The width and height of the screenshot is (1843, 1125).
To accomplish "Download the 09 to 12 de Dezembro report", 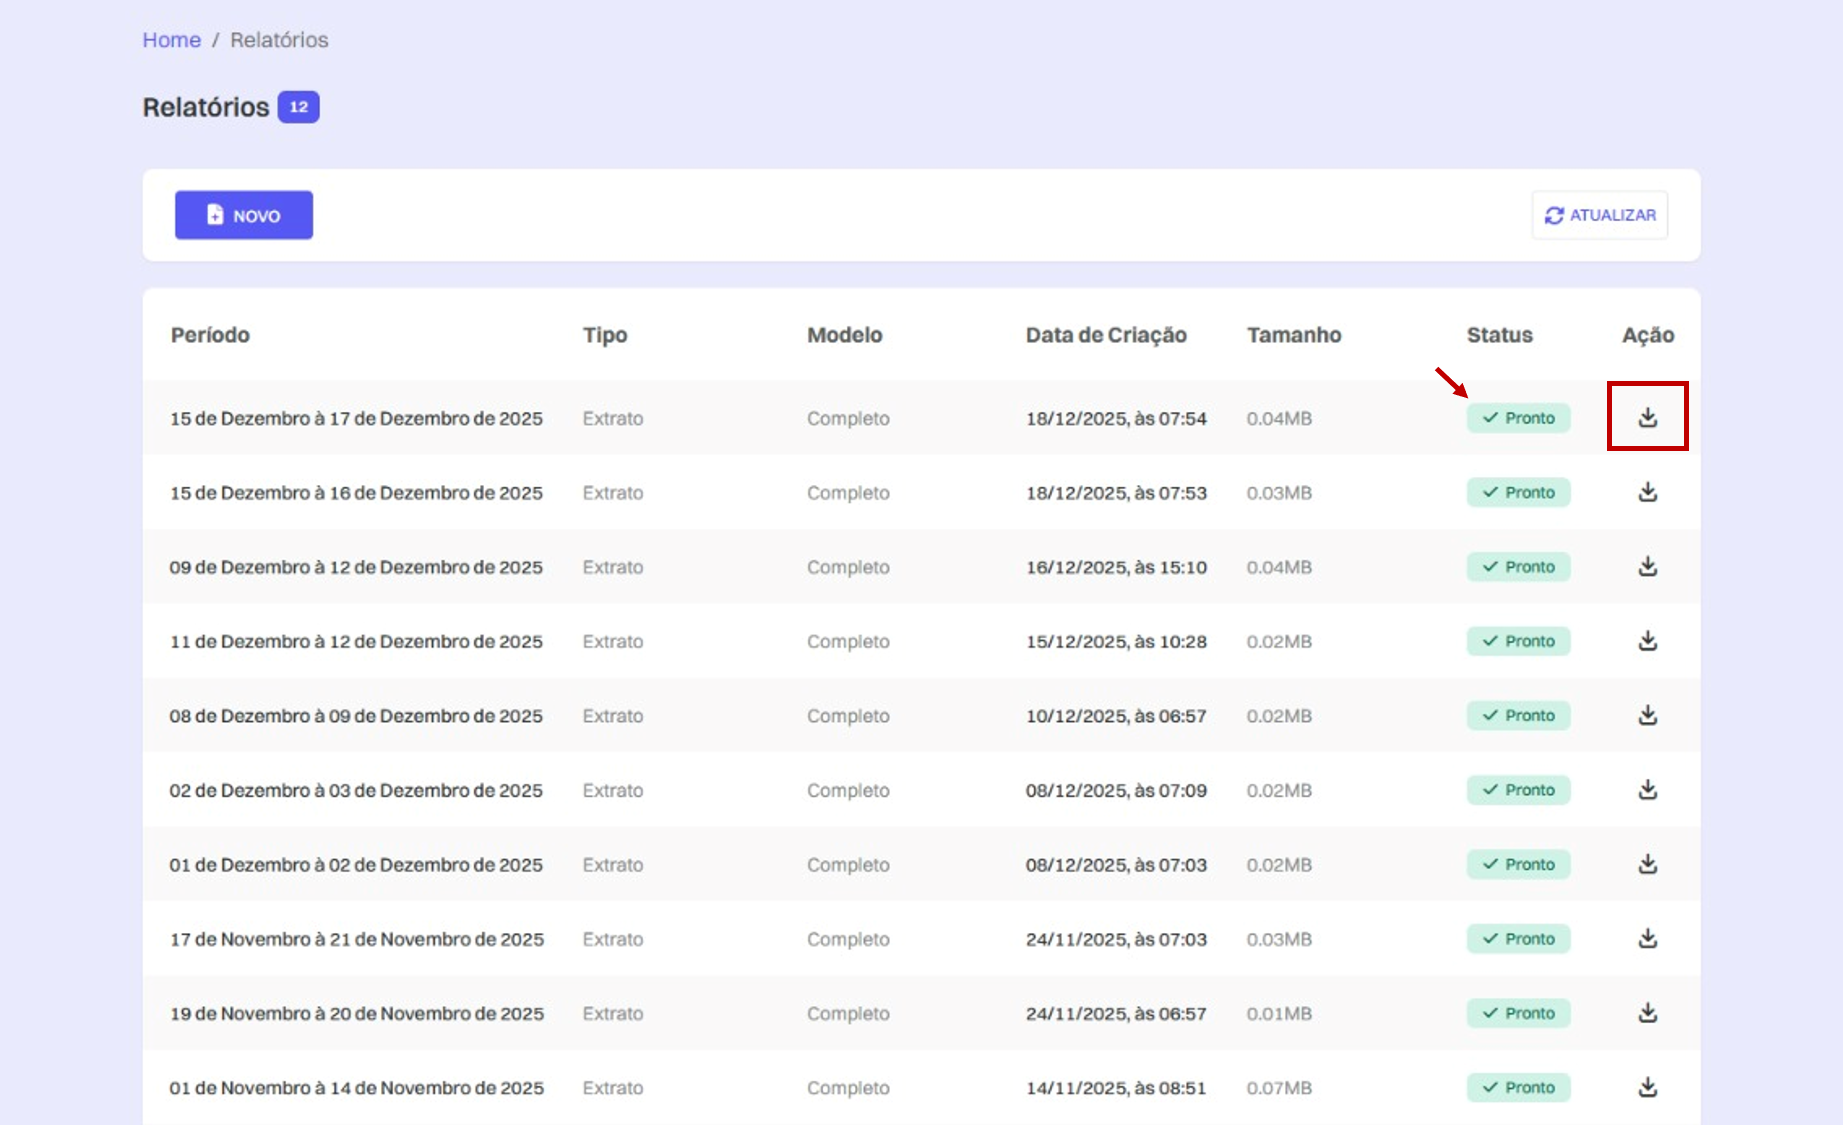I will 1647,566.
